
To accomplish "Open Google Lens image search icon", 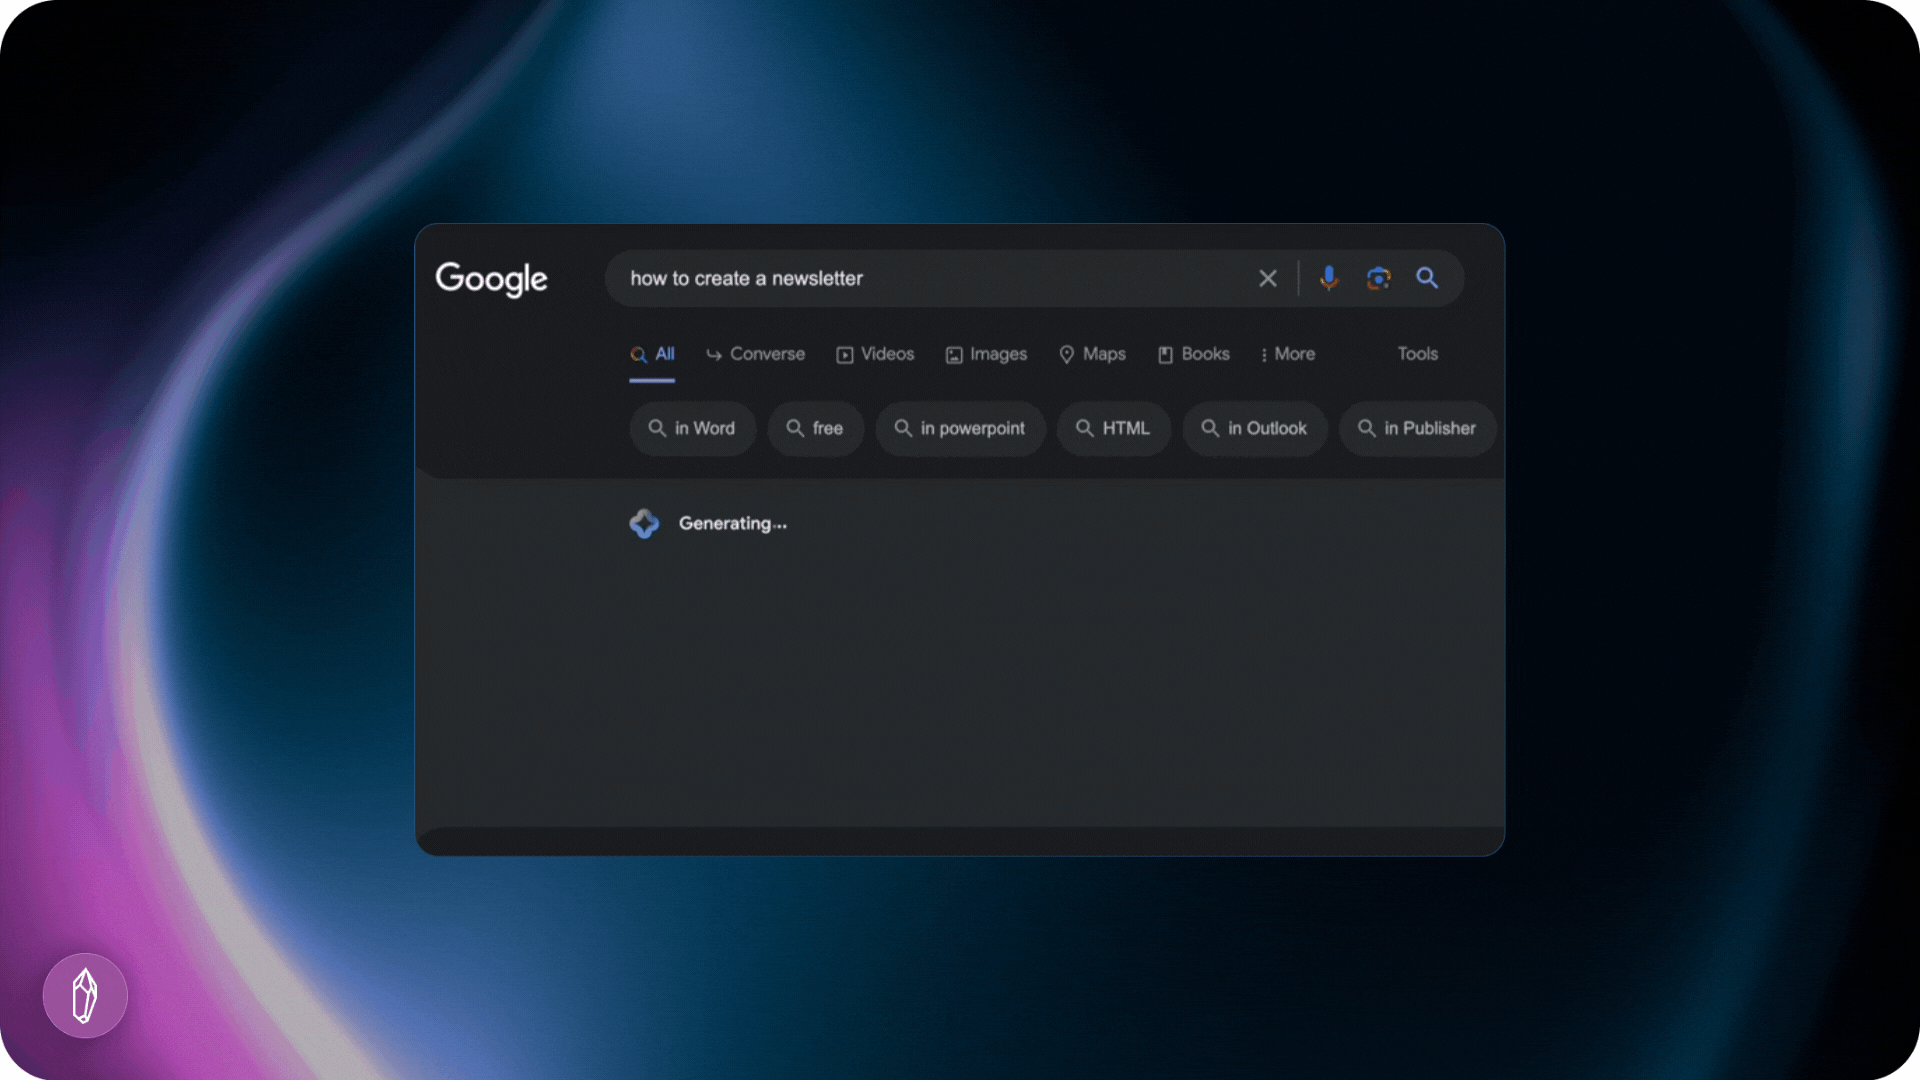I will point(1378,278).
